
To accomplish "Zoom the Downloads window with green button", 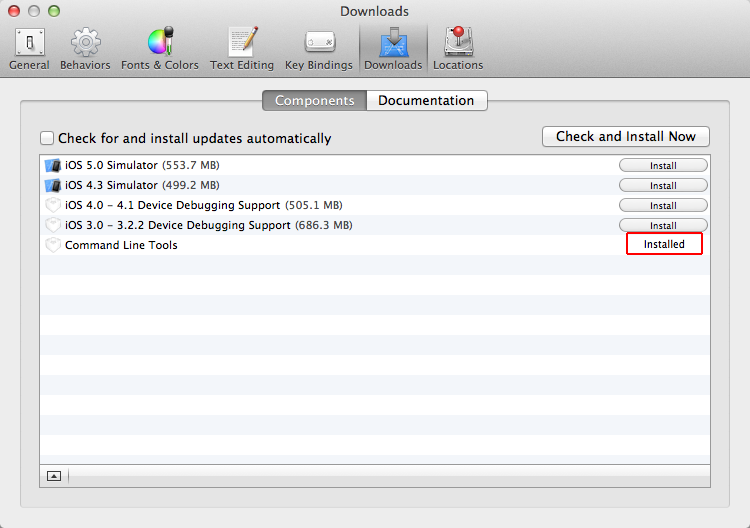I will tap(54, 11).
